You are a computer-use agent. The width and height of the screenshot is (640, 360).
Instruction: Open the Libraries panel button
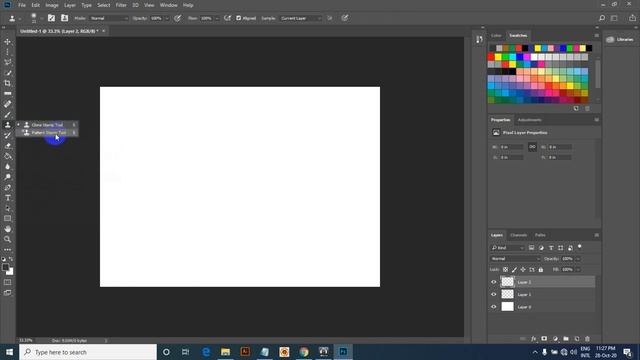(620, 40)
